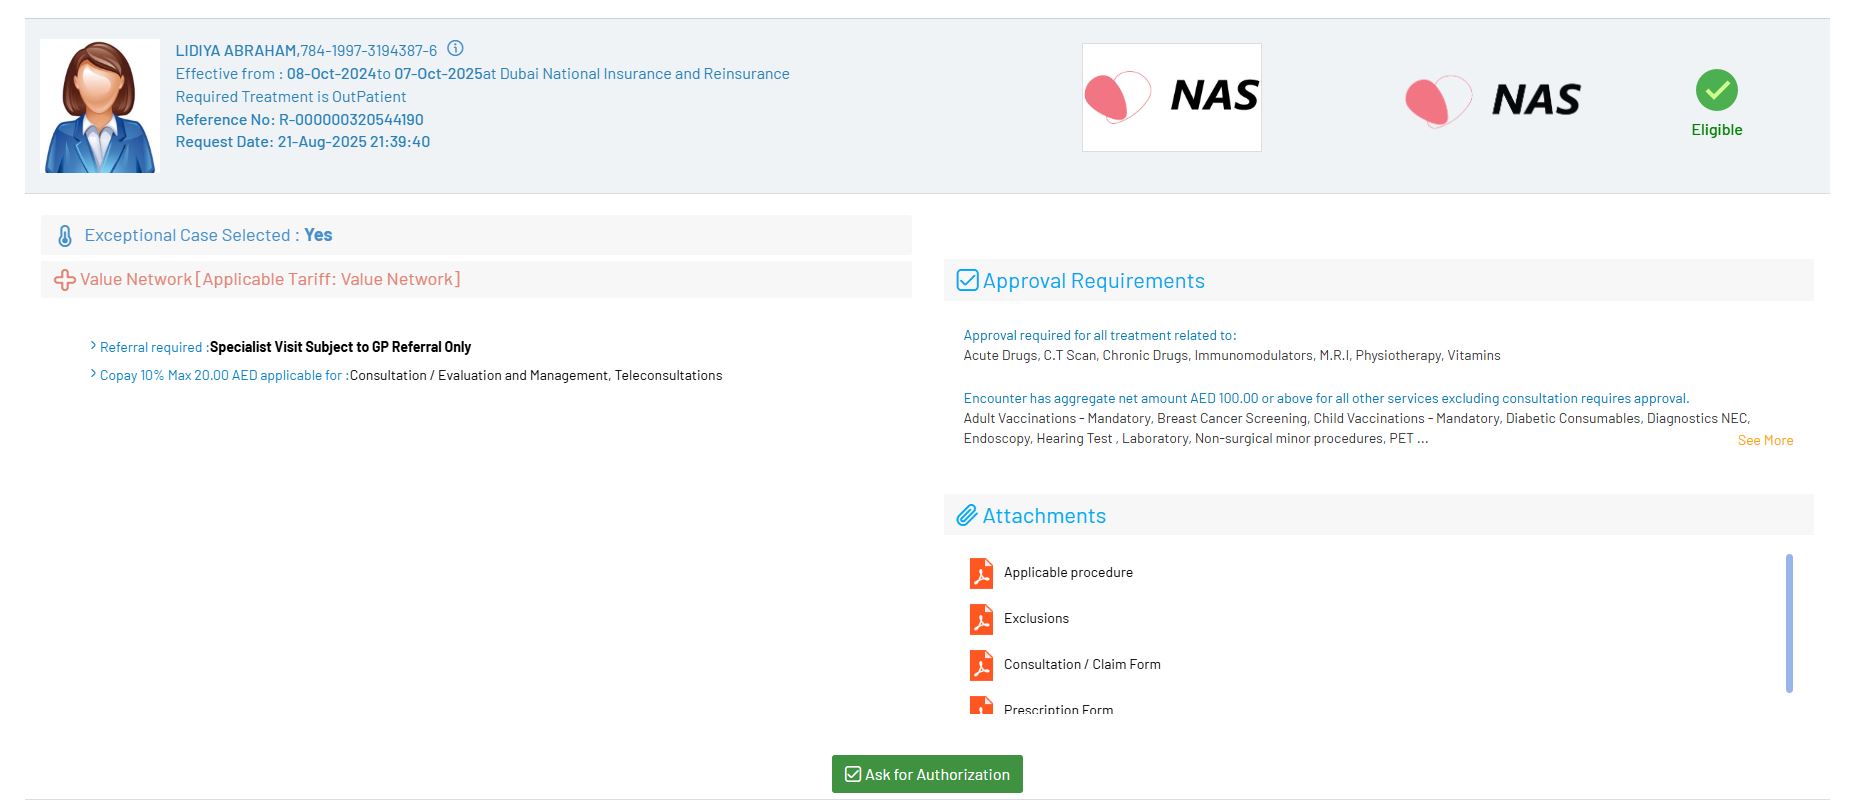Click the Reference No R-000000320544190 text
Screen dimensions: 1852x808
[300, 119]
